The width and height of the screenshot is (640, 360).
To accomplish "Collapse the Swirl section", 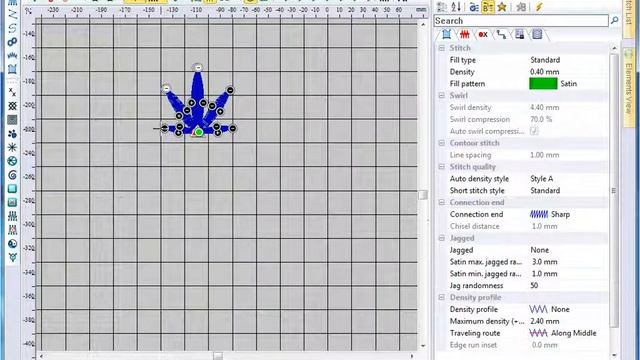I will (442, 96).
